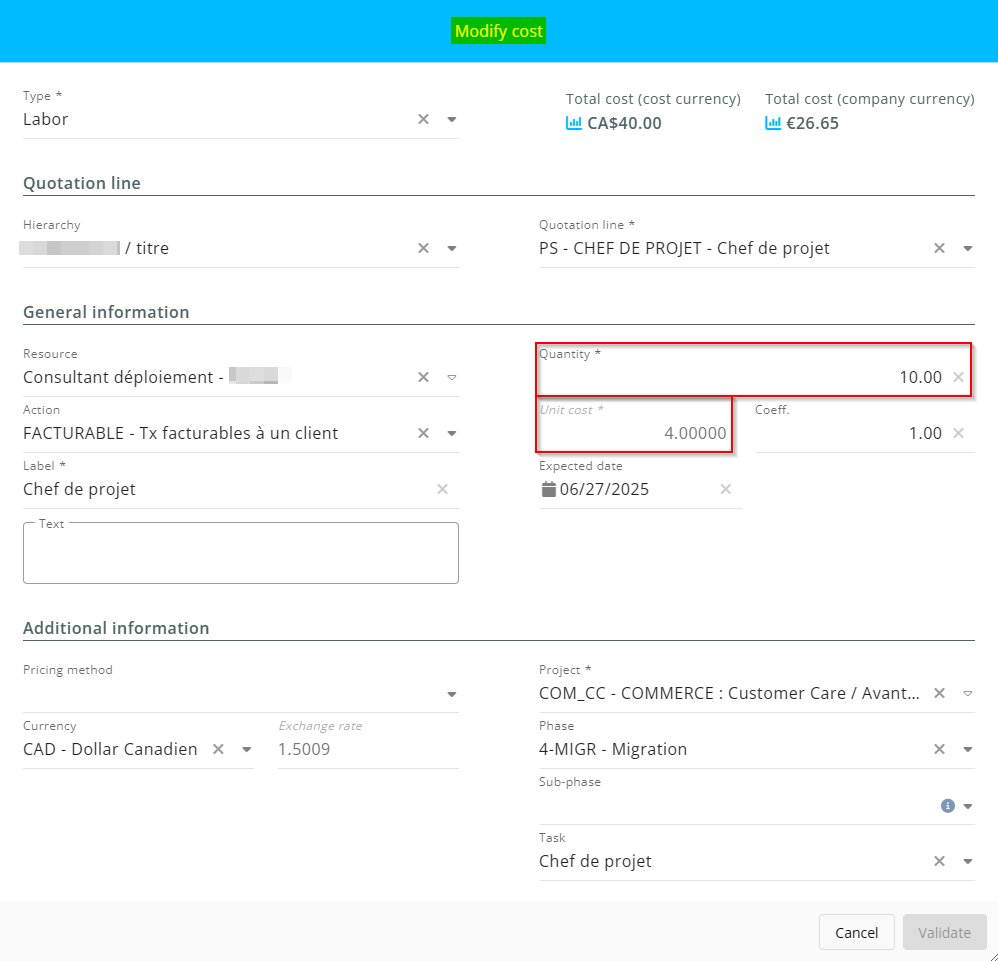
Task: Click chart icon next to CA$40.00 total
Action: click(x=574, y=123)
